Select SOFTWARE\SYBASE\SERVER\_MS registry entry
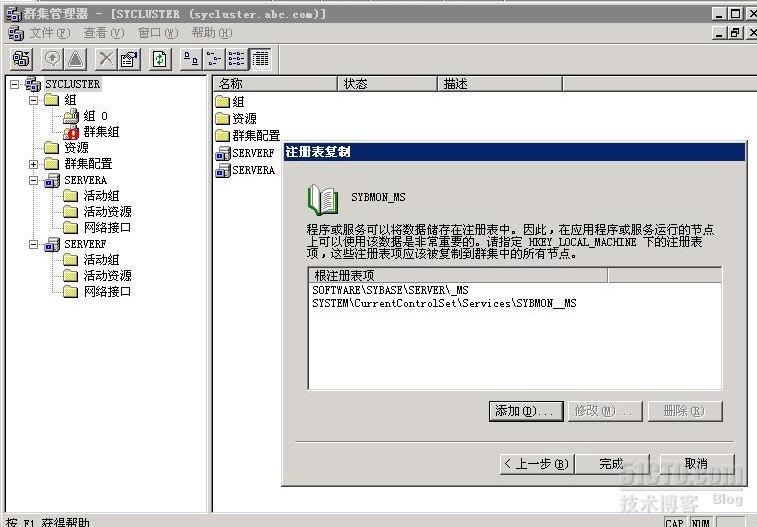 [390, 290]
